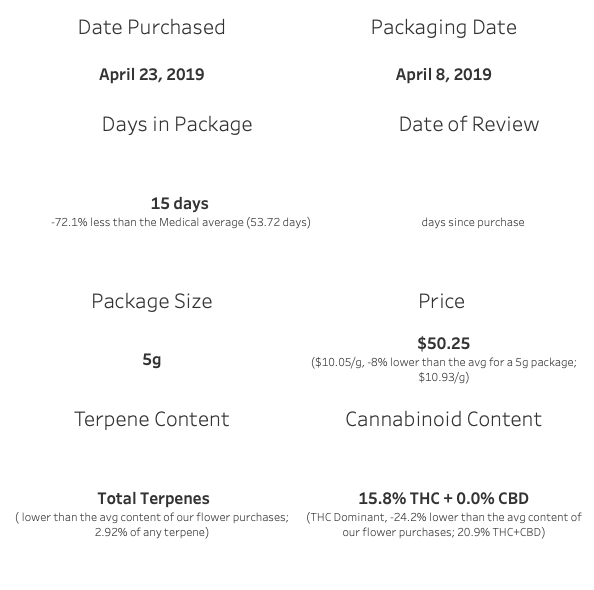Viewport: 594px width, 590px height.
Task: Click the Packaging Date heading
Action: (x=444, y=28)
